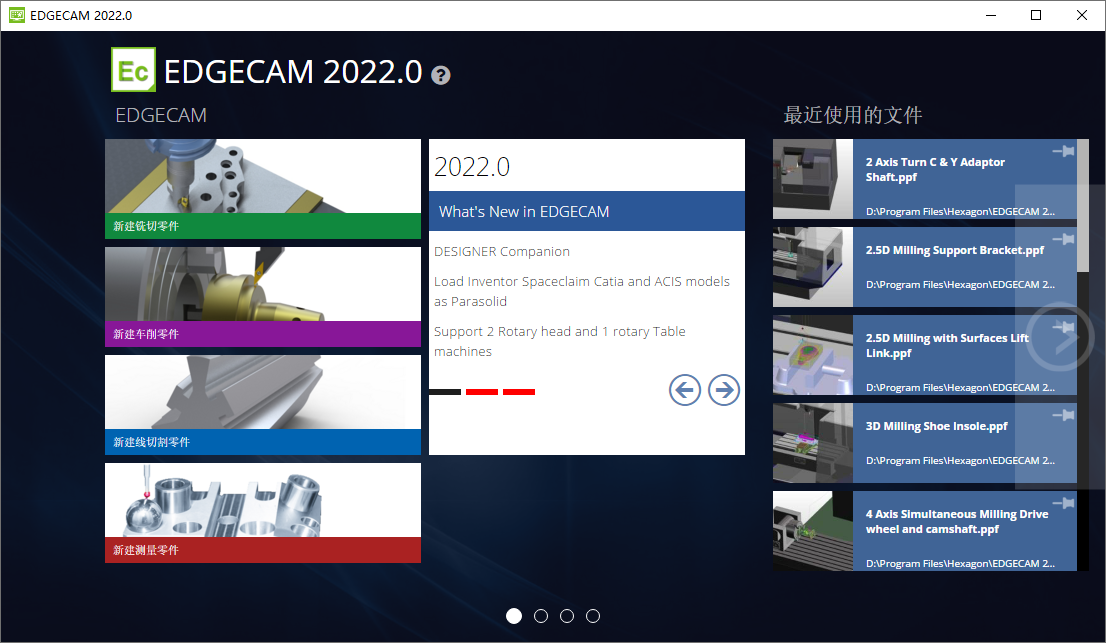Select the fourth page indicator dot
1106x643 pixels.
[592, 616]
